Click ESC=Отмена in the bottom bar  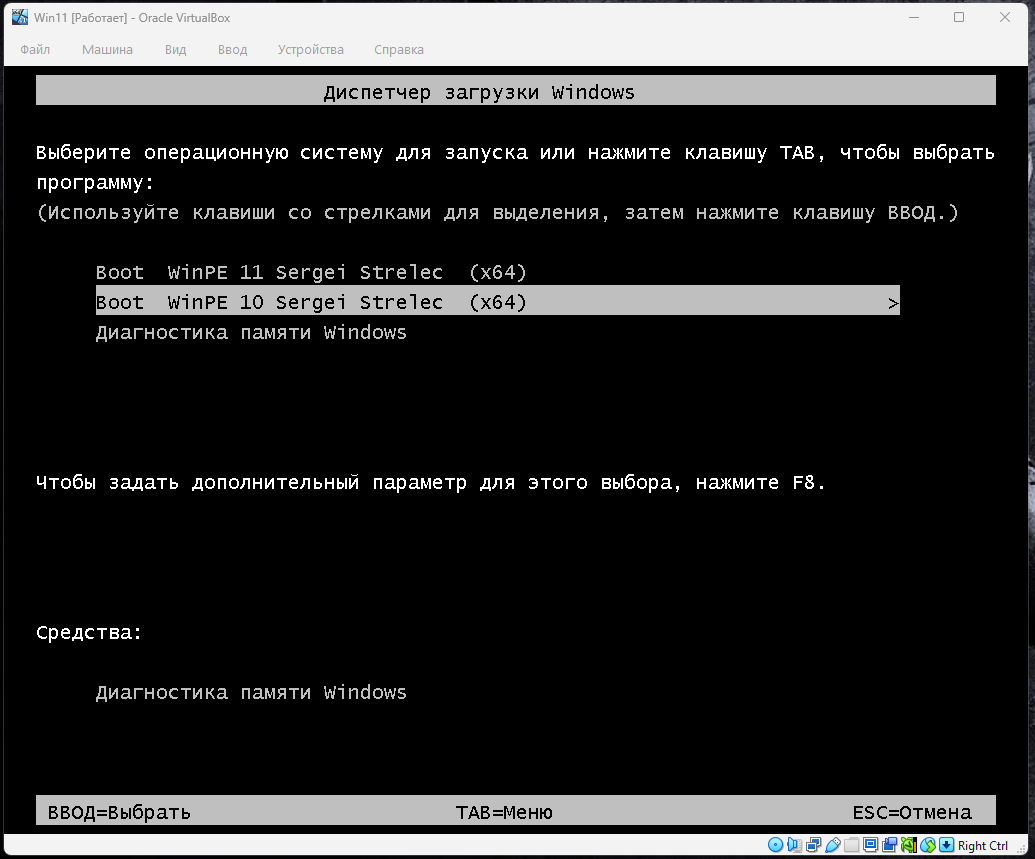(x=911, y=812)
